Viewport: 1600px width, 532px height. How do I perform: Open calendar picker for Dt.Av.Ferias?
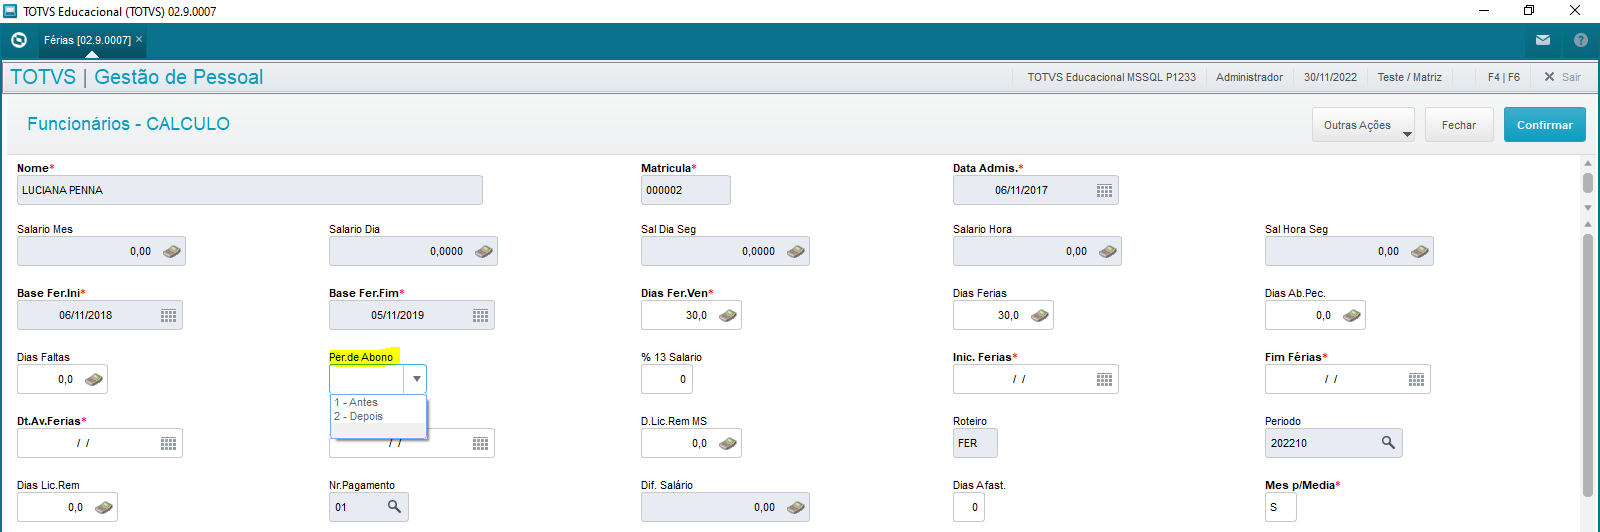click(x=168, y=443)
